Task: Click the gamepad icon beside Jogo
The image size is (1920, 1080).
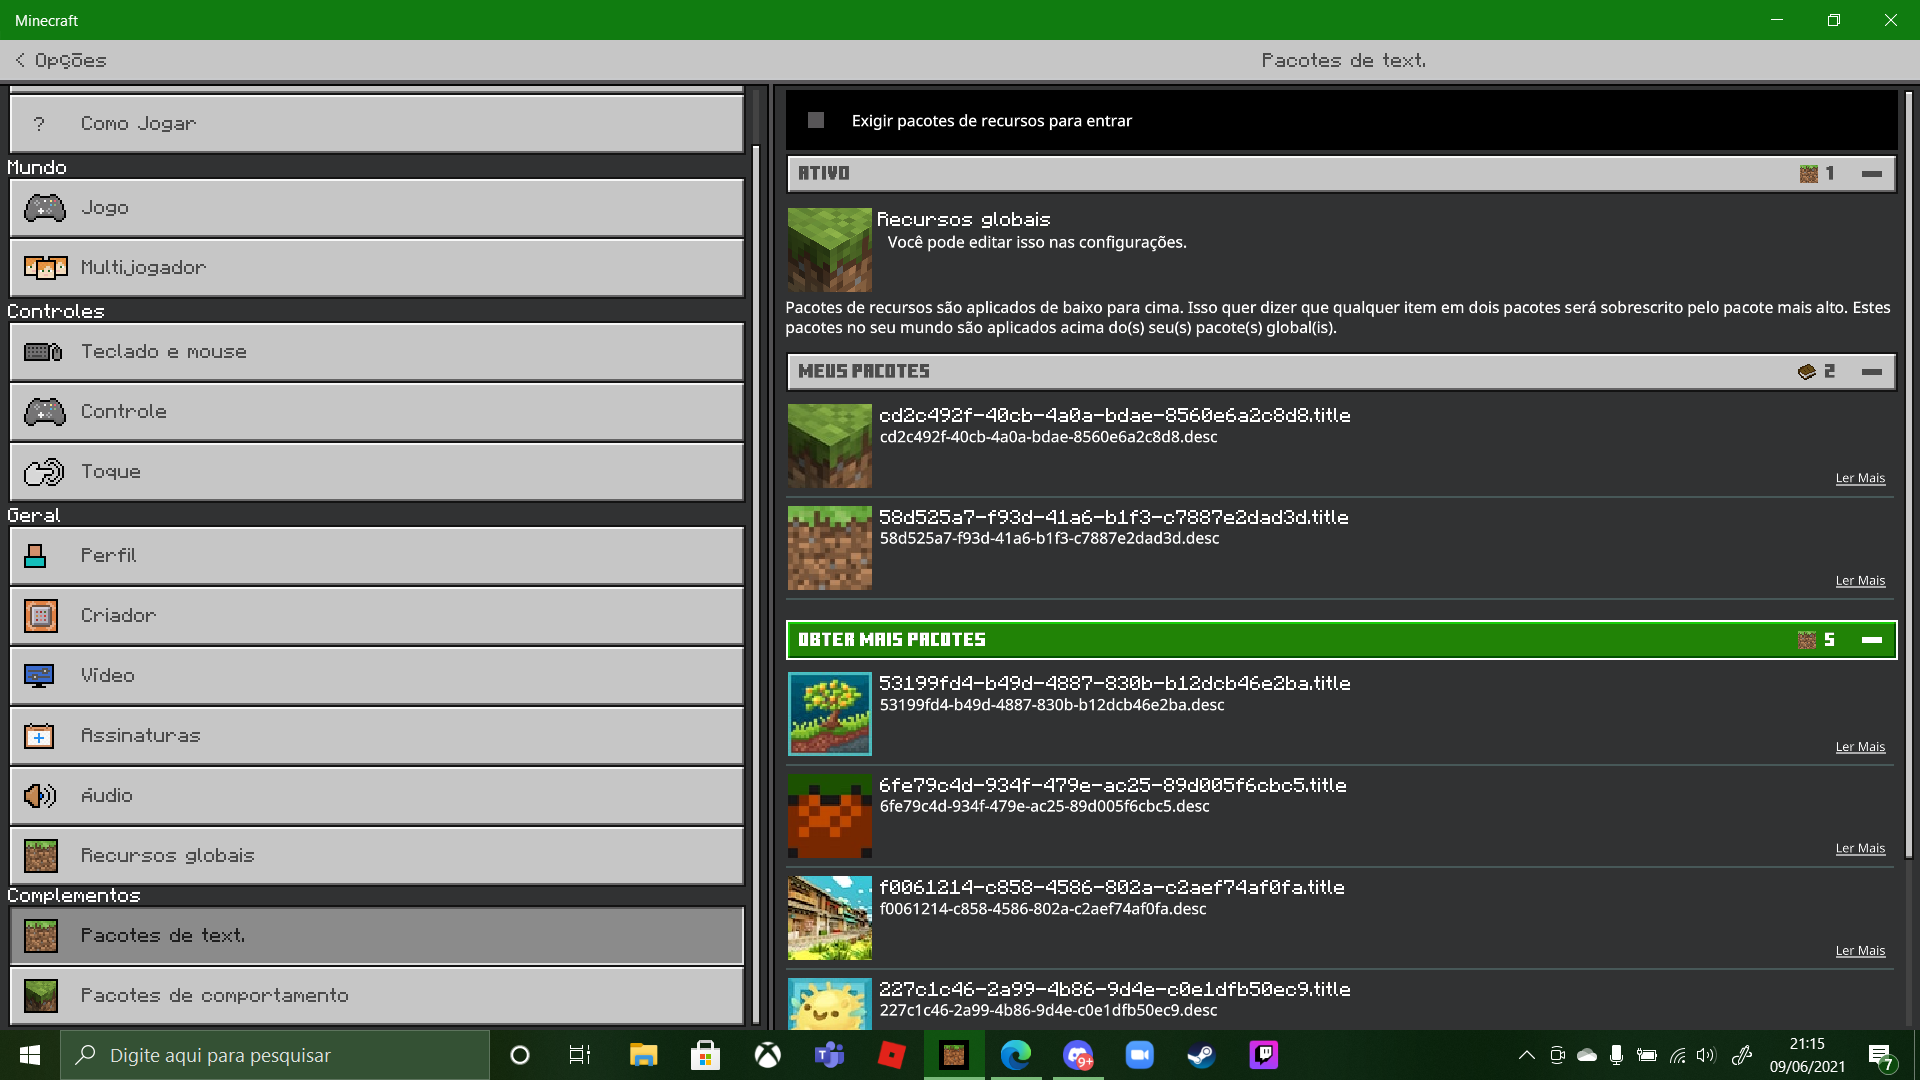Action: tap(44, 208)
